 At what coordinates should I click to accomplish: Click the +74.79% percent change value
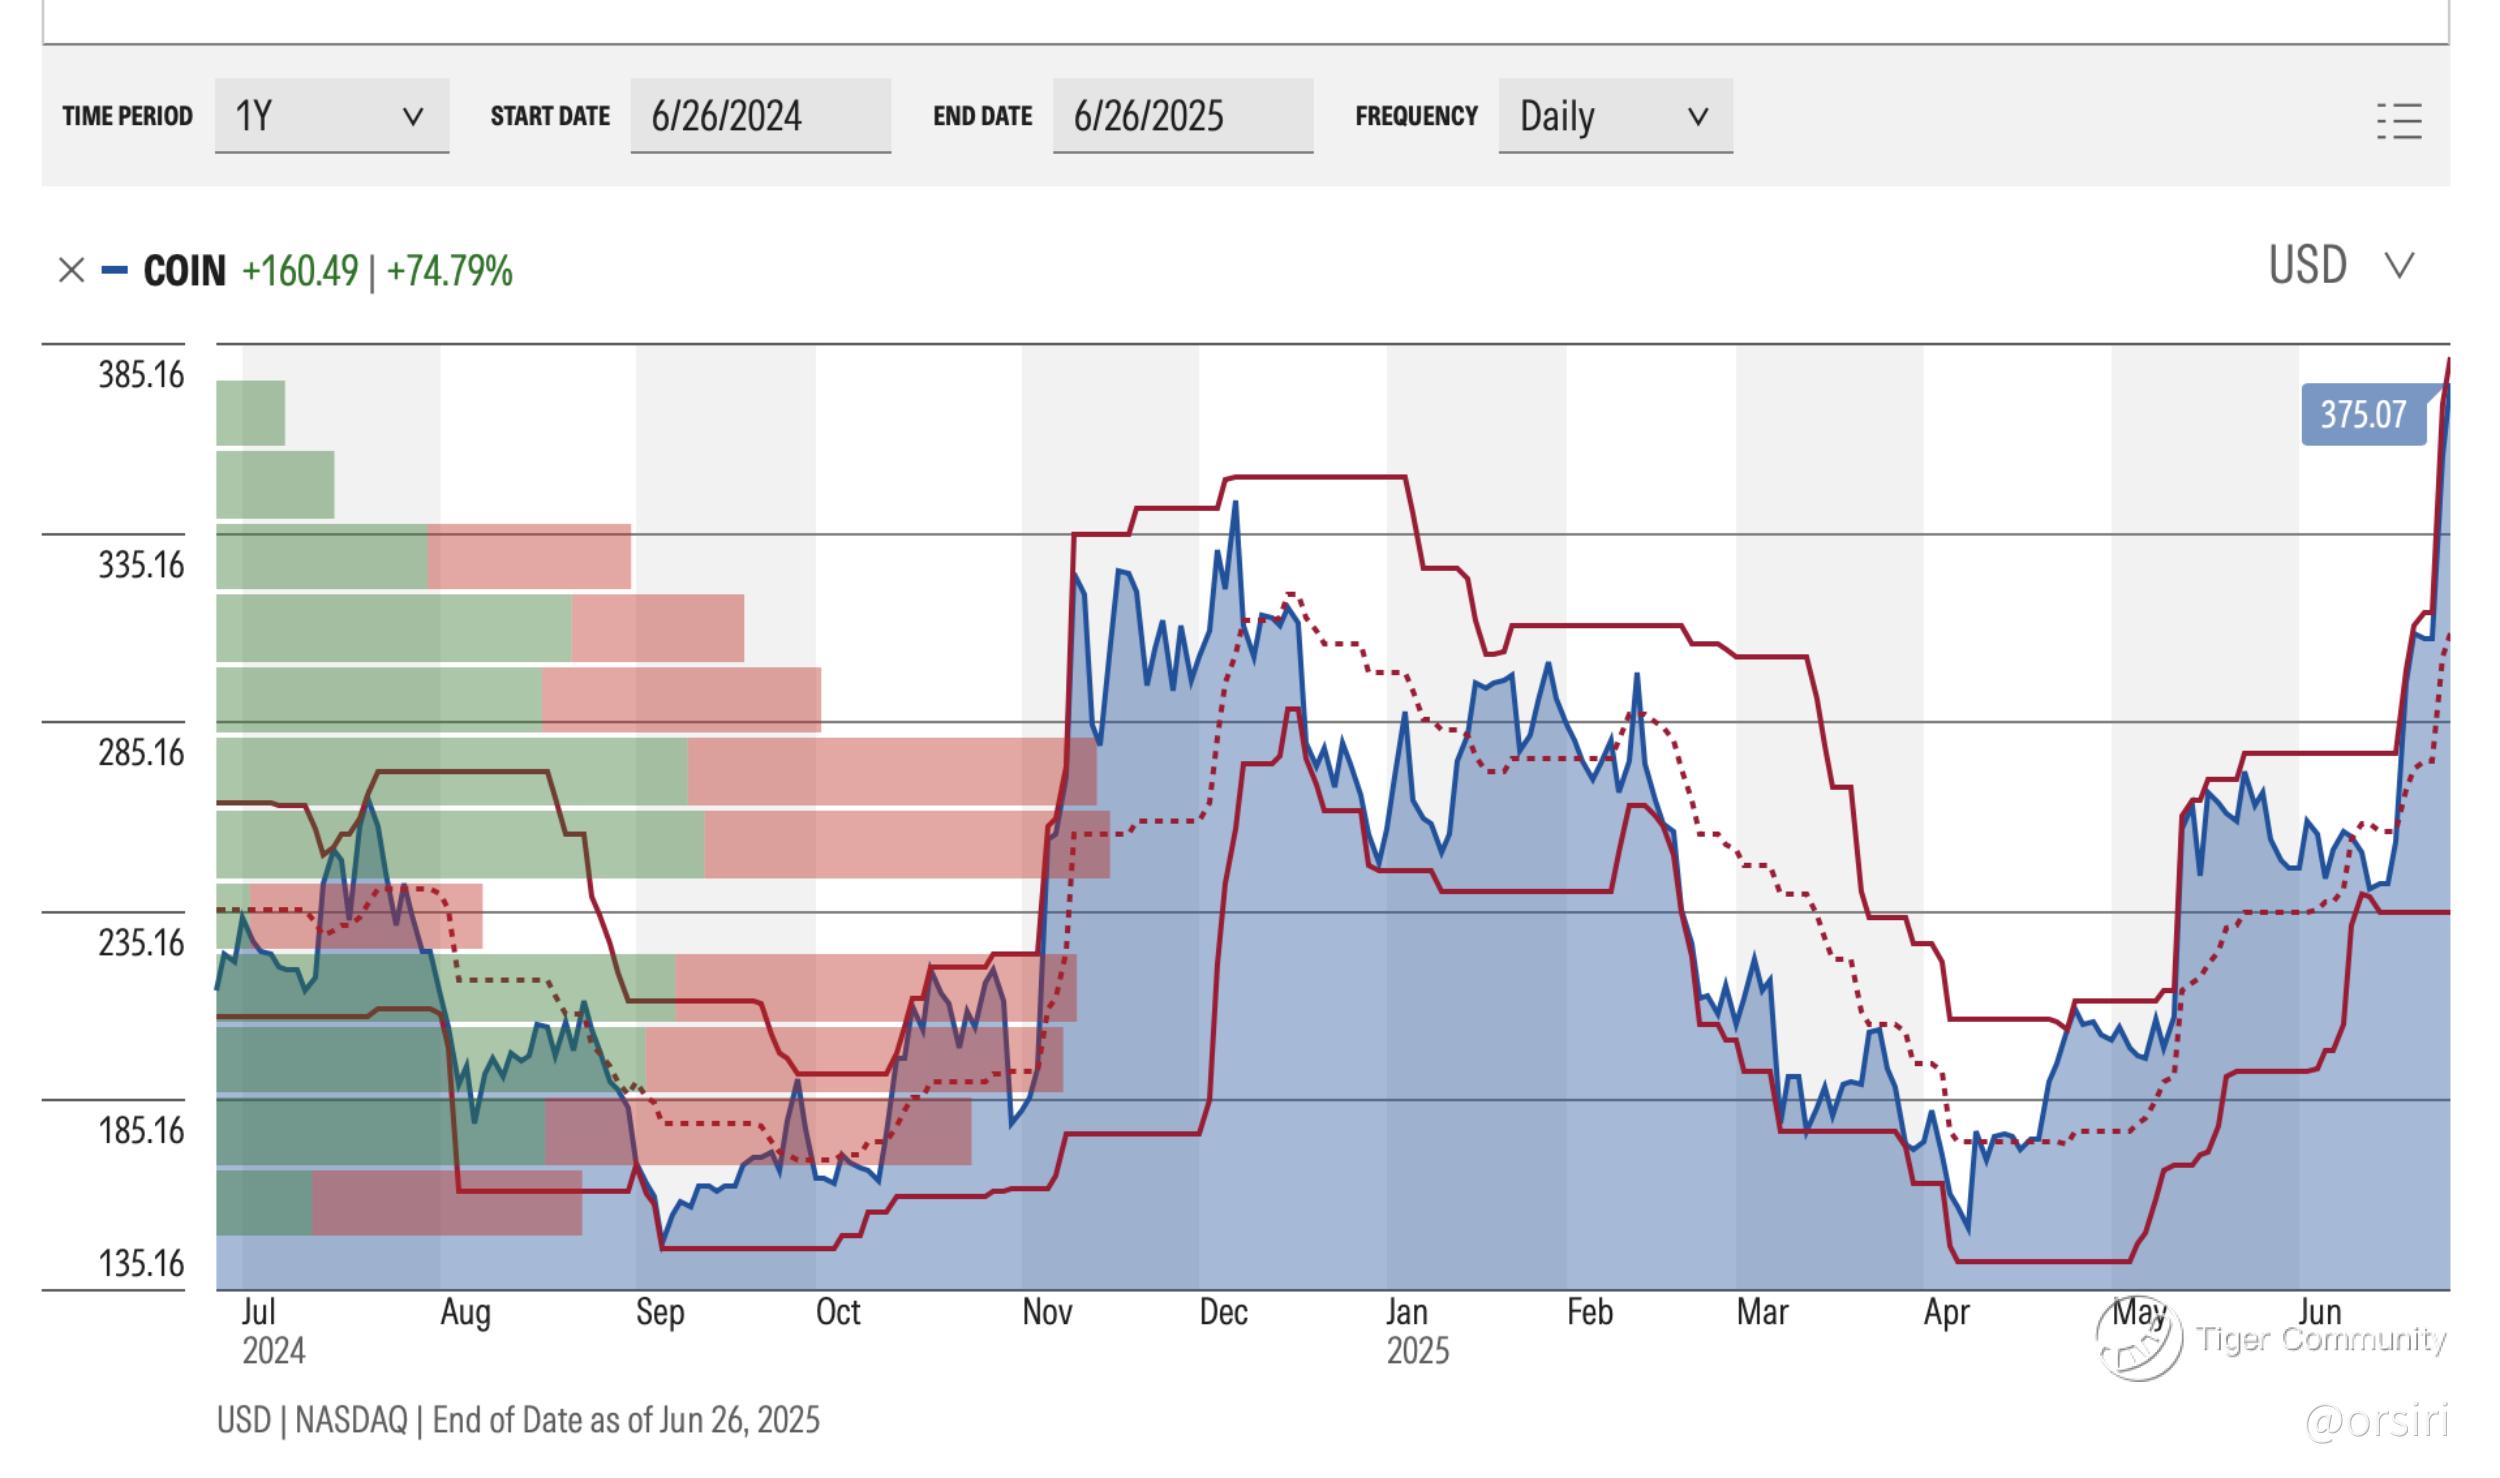(449, 271)
